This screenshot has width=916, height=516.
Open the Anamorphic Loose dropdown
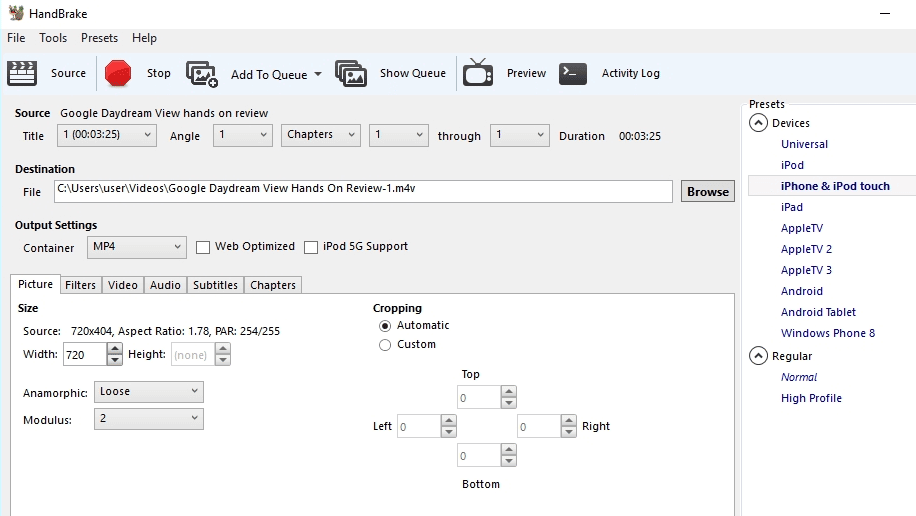point(149,392)
